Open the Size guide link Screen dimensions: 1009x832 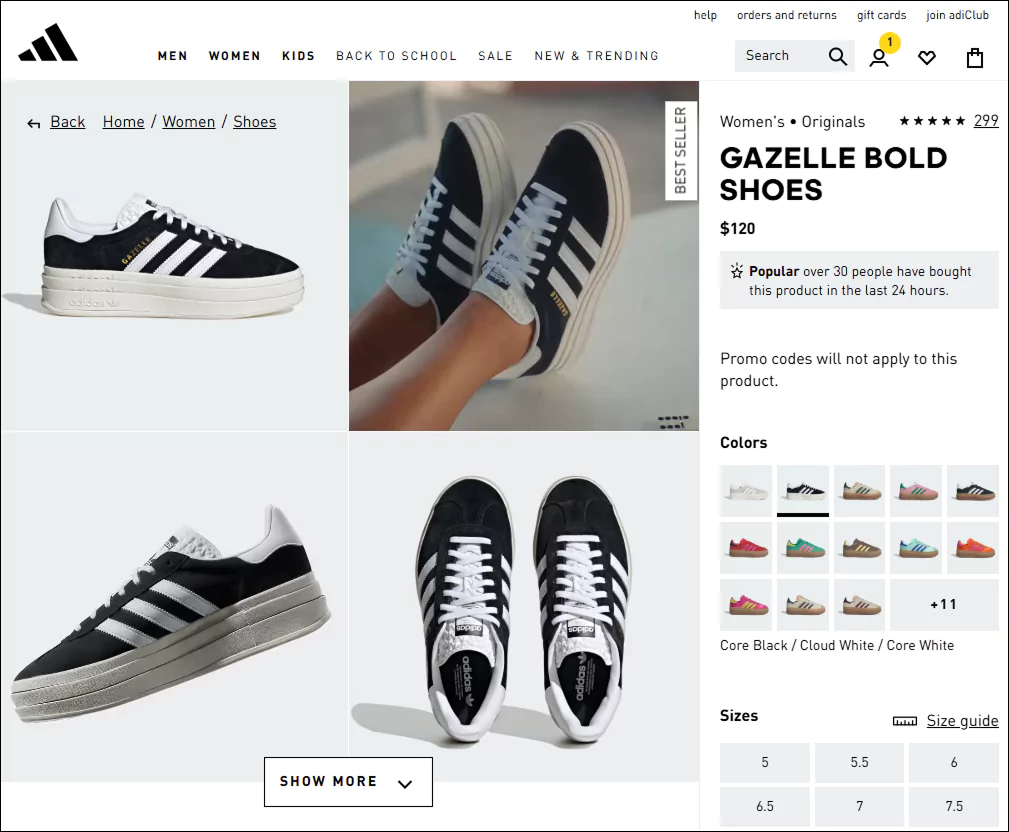coord(963,721)
